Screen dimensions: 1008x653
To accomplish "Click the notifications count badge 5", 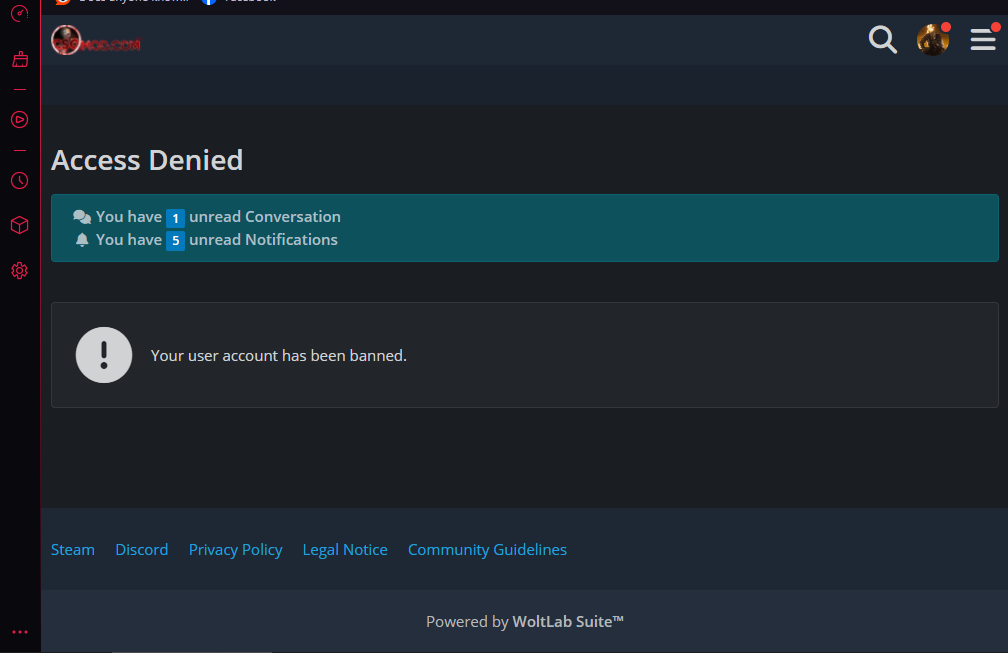I will click(175, 241).
